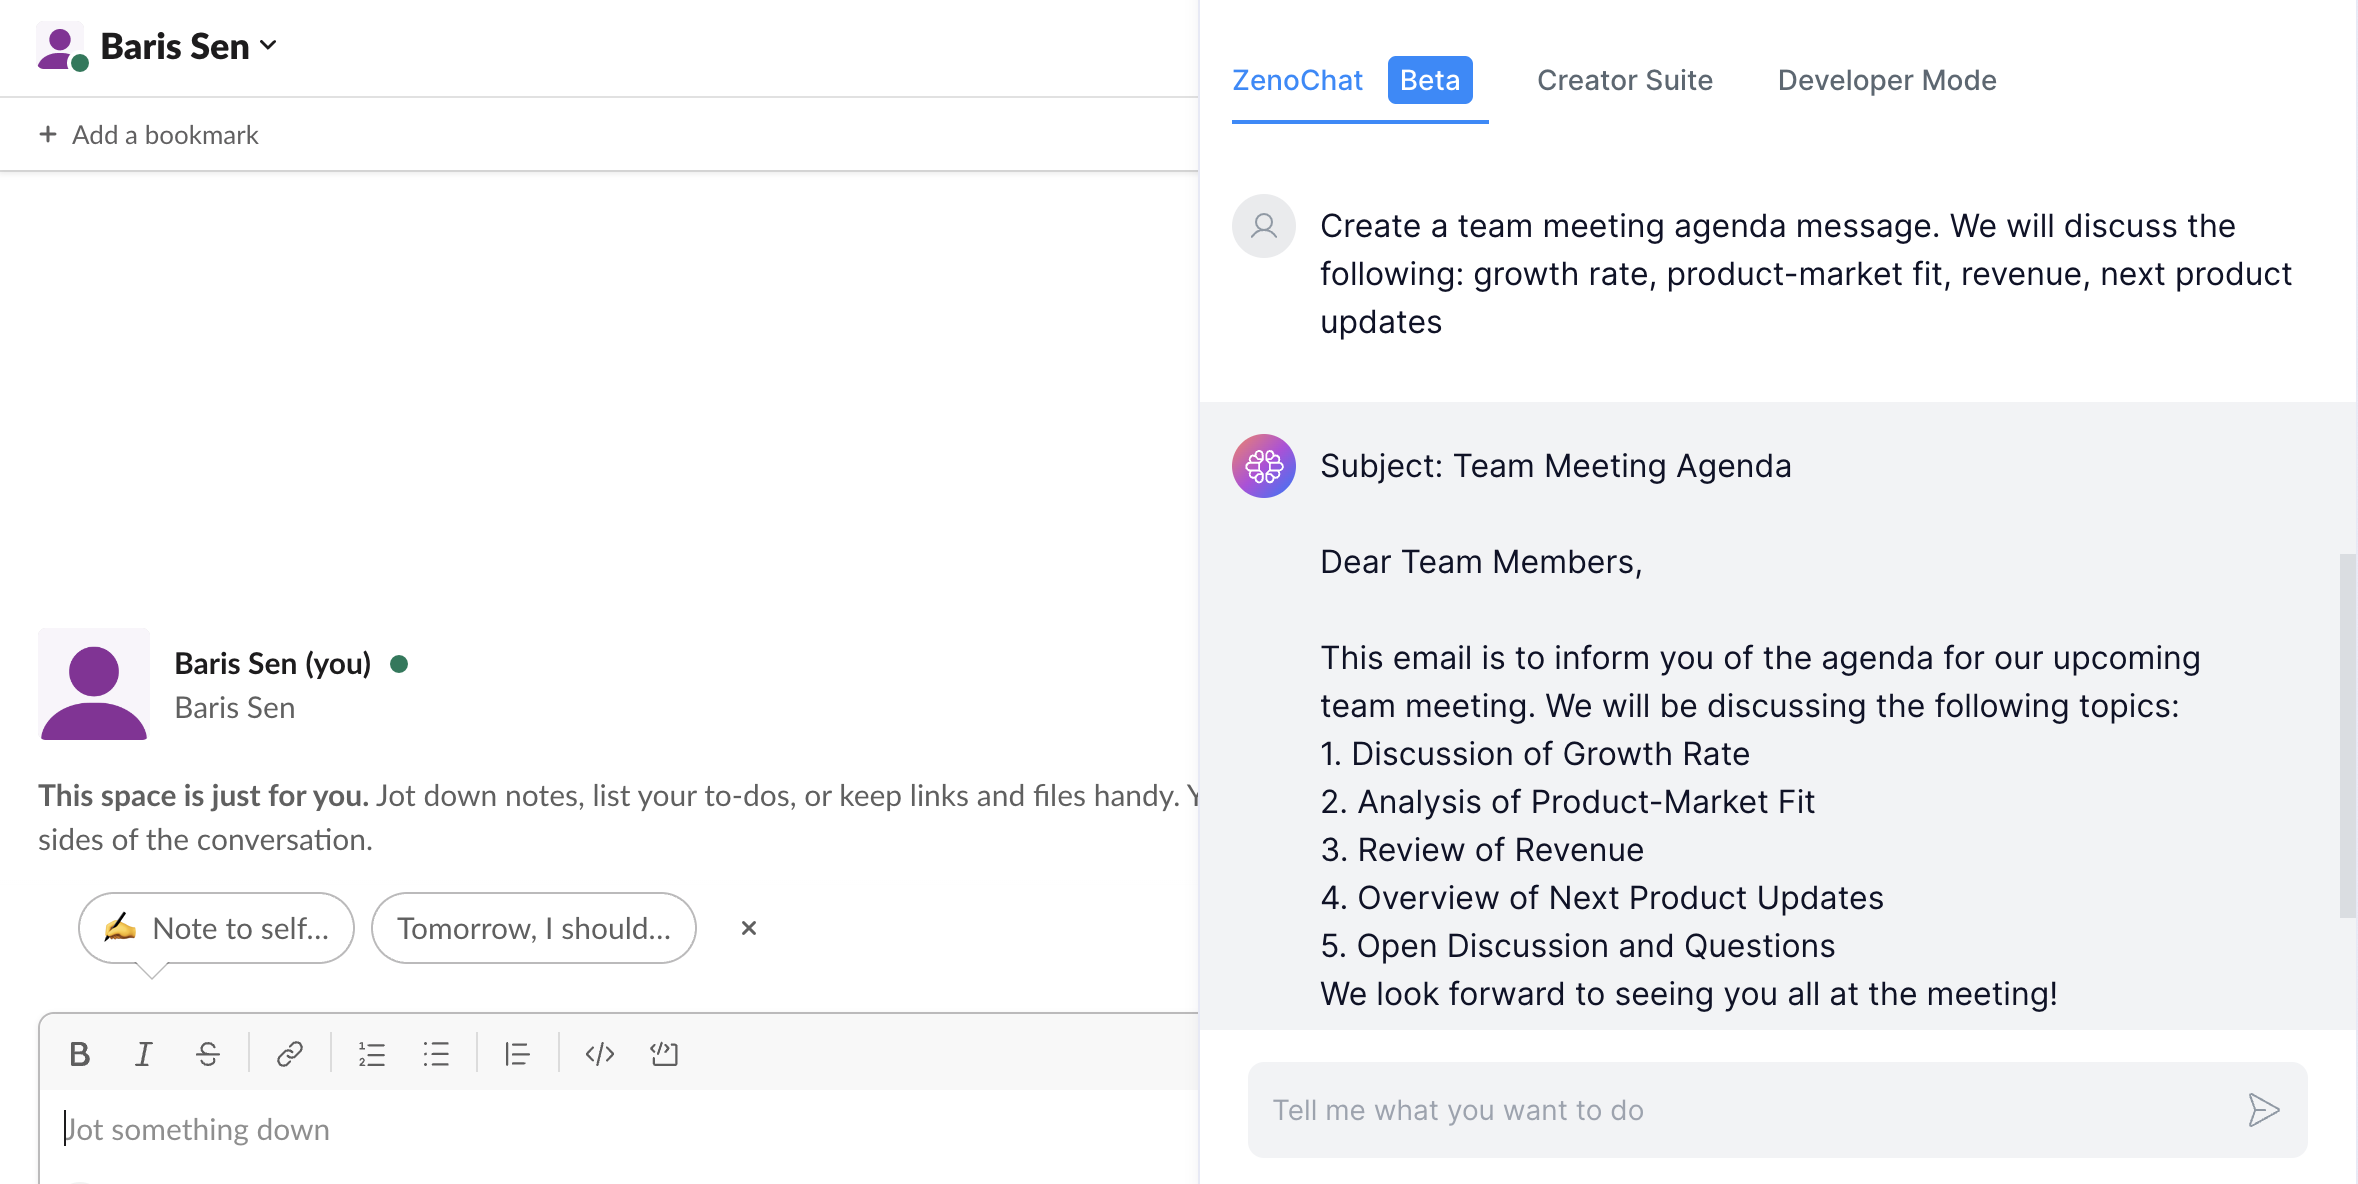This screenshot has height=1184, width=2358.
Task: Click '5. Open Discussion and Questions' line
Action: point(1578,946)
